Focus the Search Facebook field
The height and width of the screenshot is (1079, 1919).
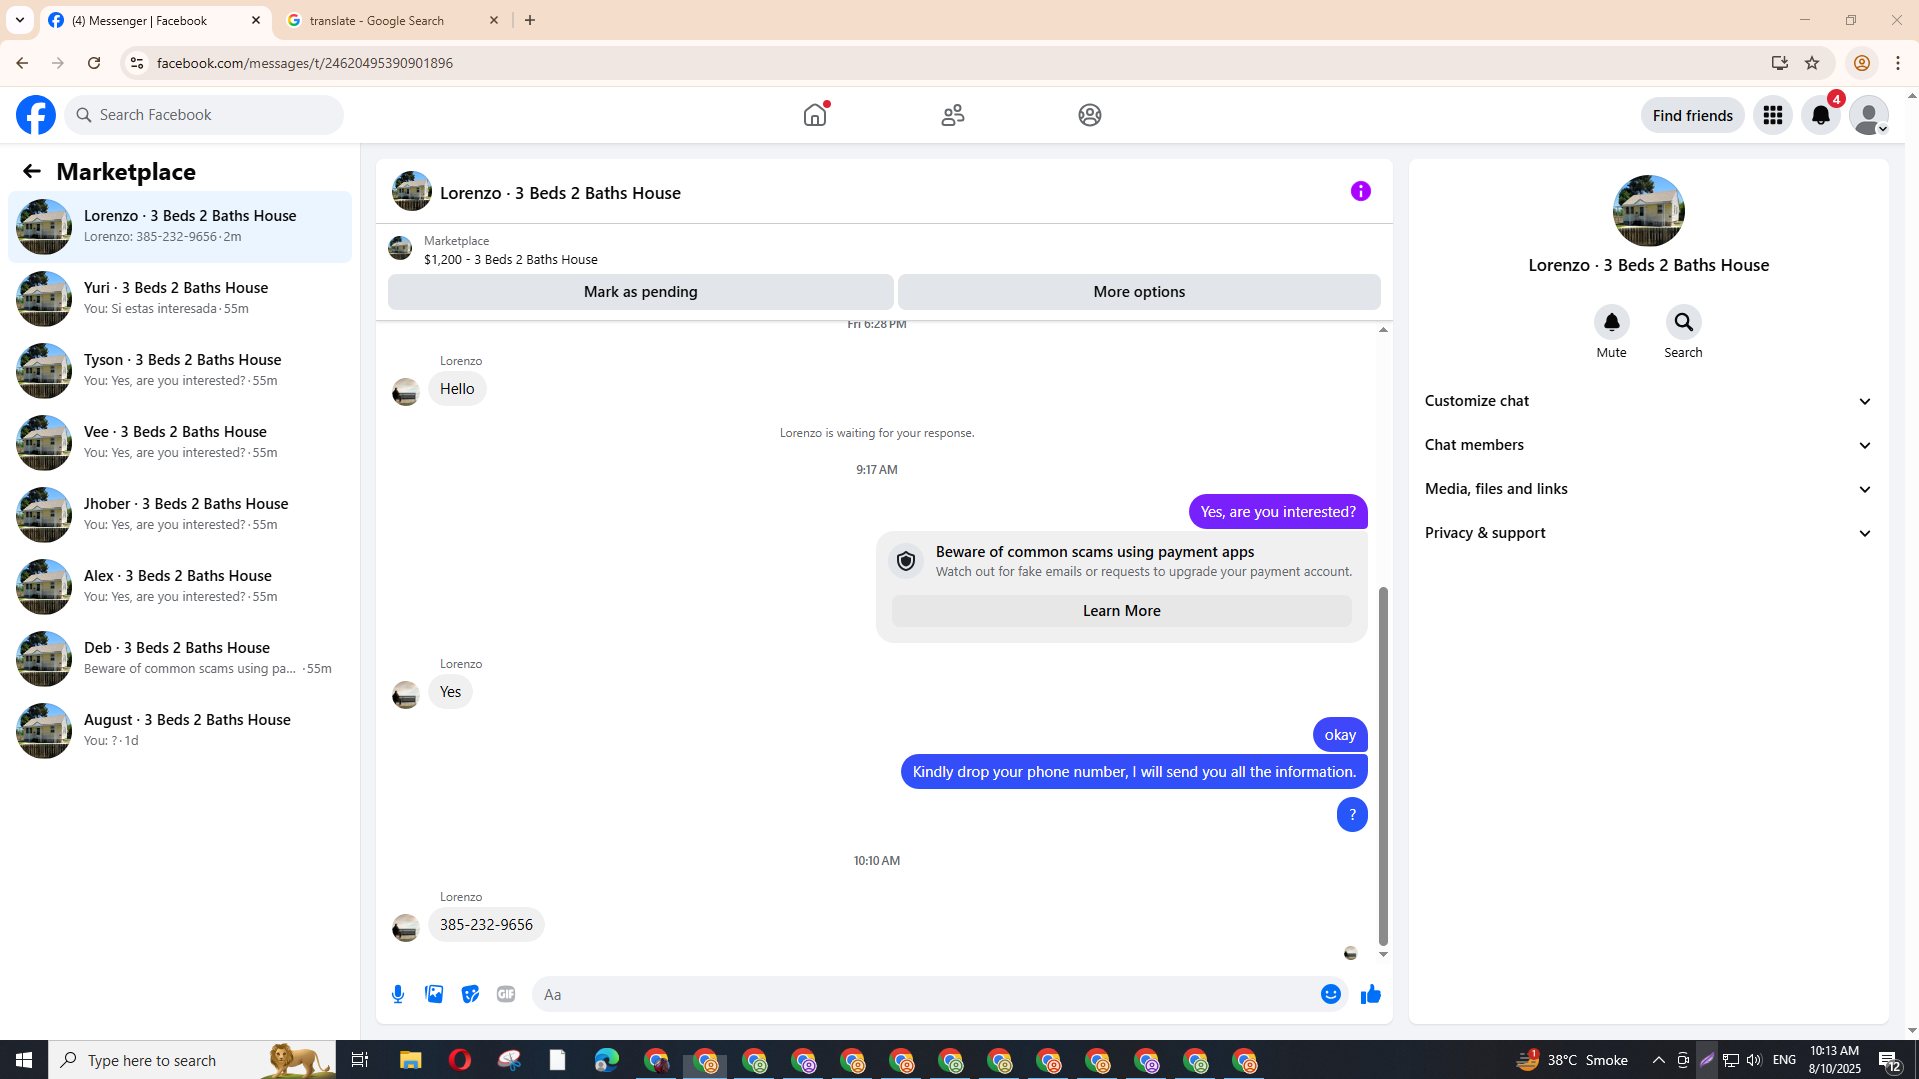pos(205,115)
